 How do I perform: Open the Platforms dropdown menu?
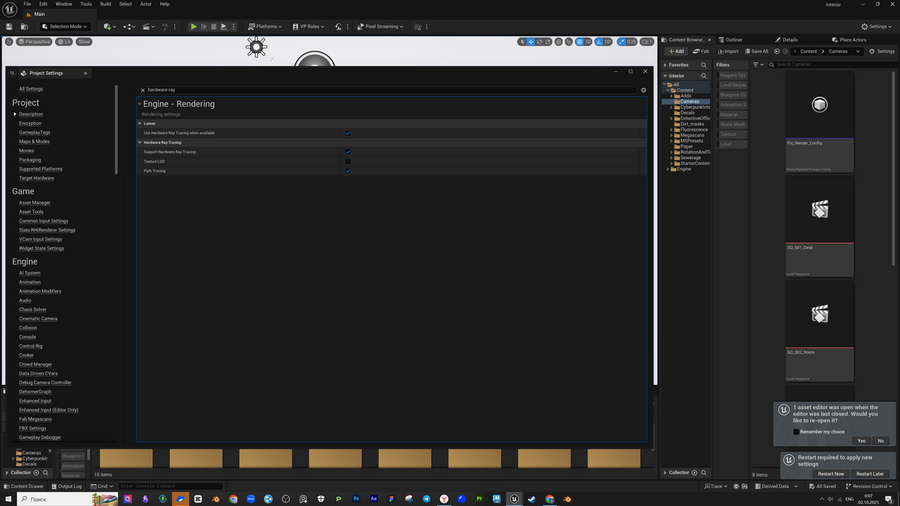click(x=265, y=26)
